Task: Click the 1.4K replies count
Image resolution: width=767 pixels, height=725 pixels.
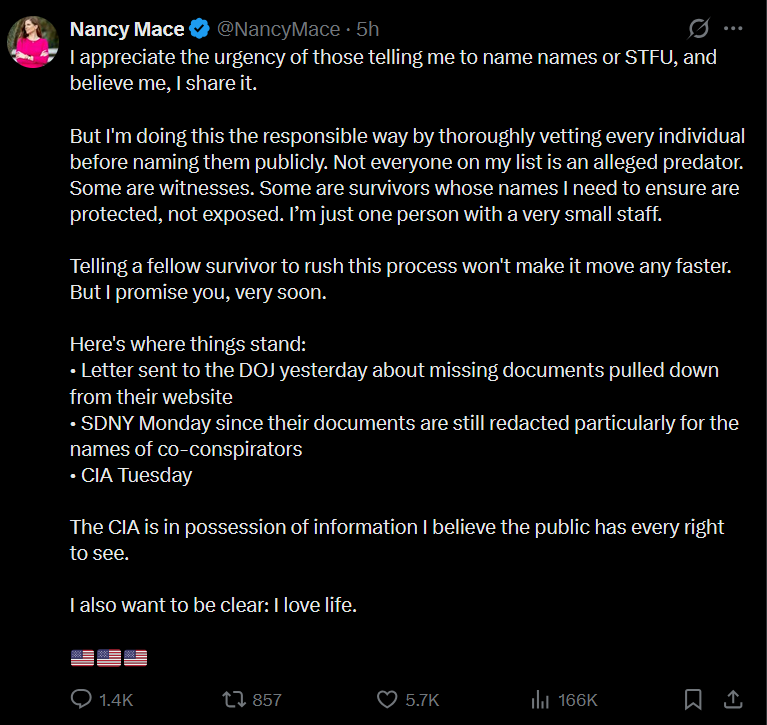Action: 116,700
